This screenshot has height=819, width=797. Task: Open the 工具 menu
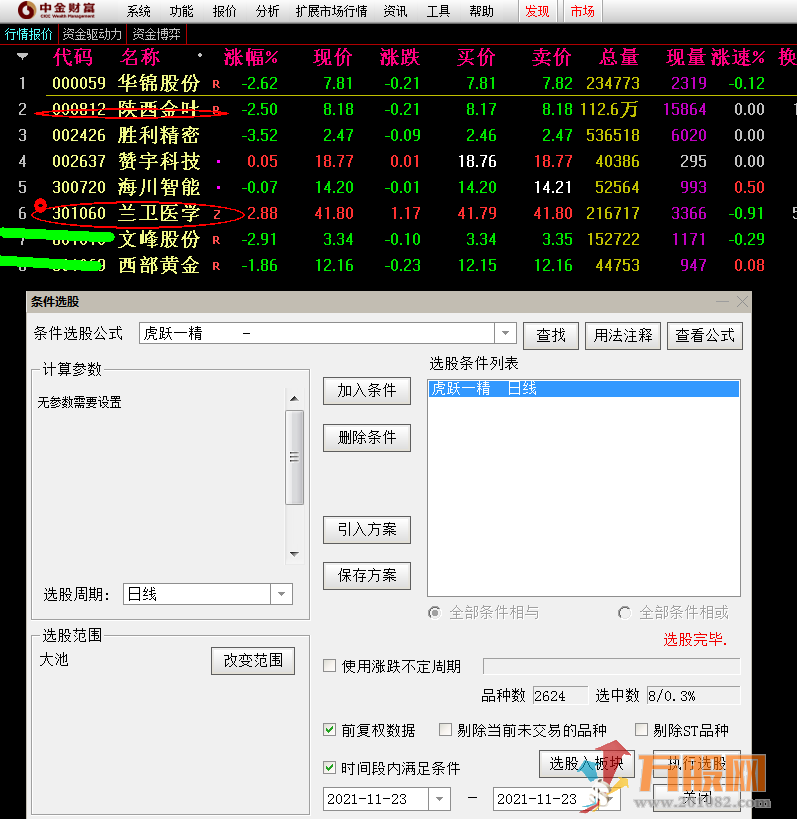tap(438, 11)
